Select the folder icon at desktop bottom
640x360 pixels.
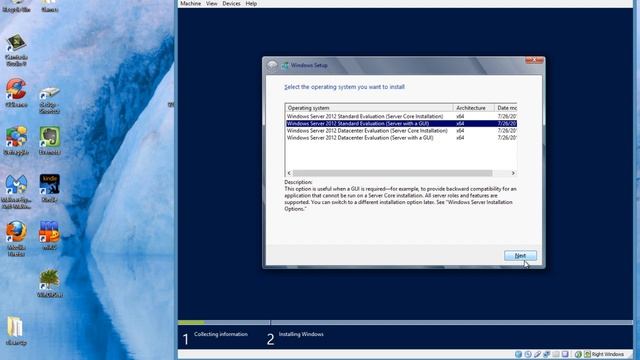pyautogui.click(x=16, y=331)
